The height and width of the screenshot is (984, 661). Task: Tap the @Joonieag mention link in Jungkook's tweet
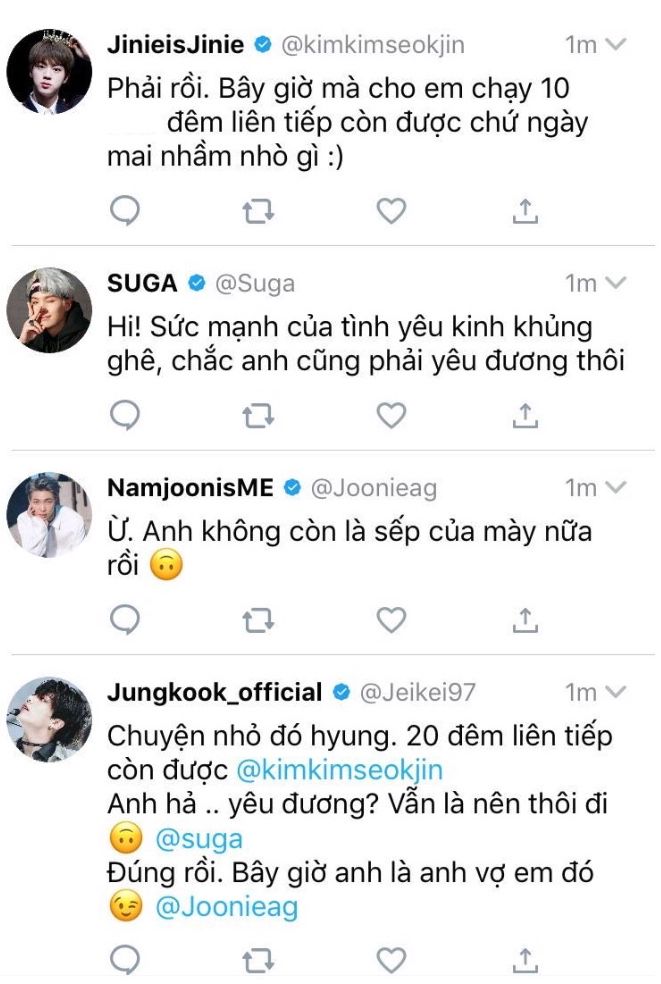click(x=225, y=907)
